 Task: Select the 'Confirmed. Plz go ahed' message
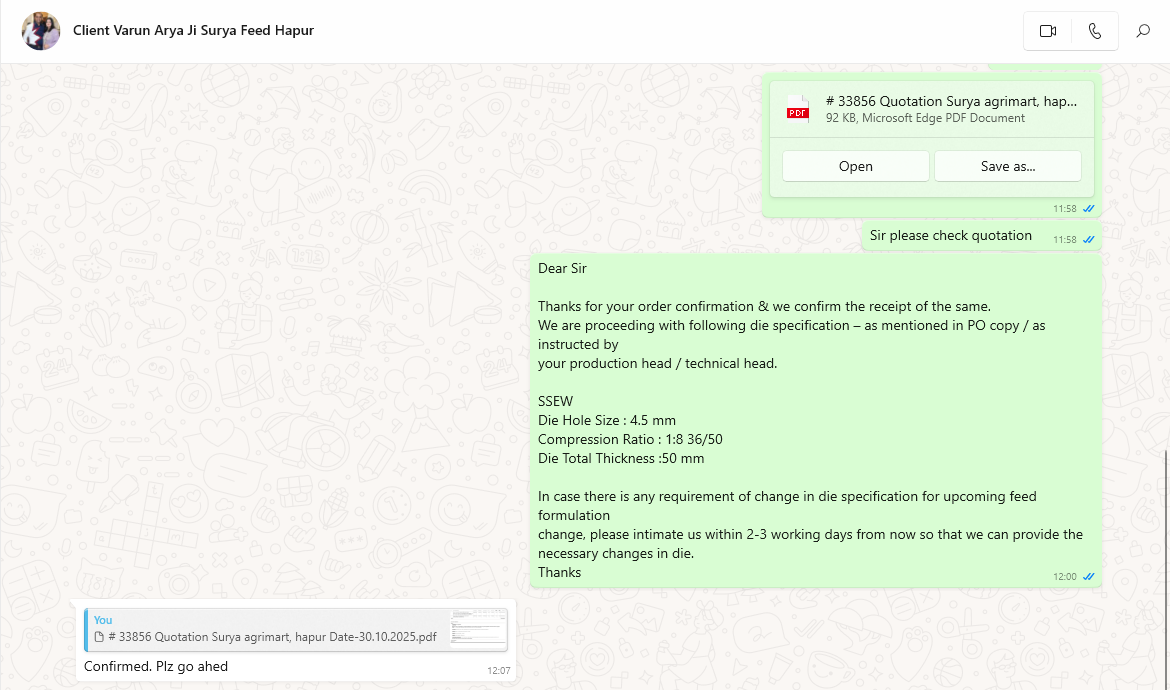click(x=156, y=666)
